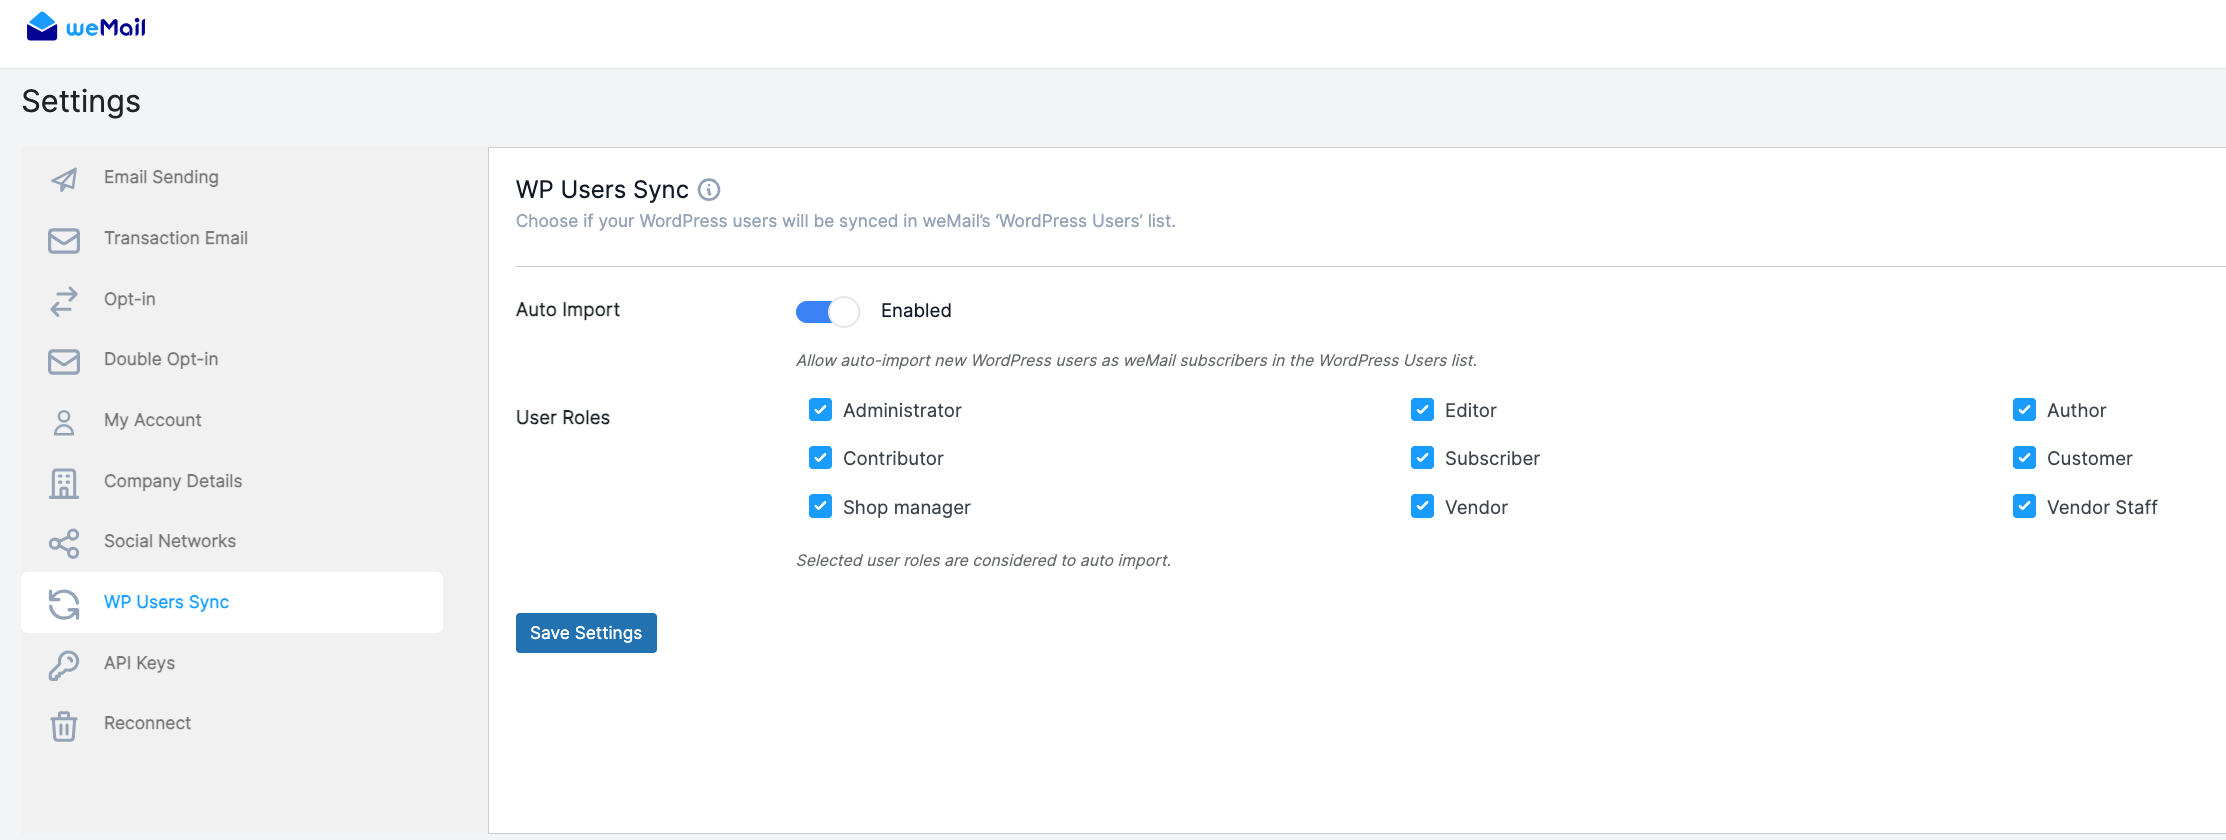Click the Save Settings button

pyautogui.click(x=586, y=633)
